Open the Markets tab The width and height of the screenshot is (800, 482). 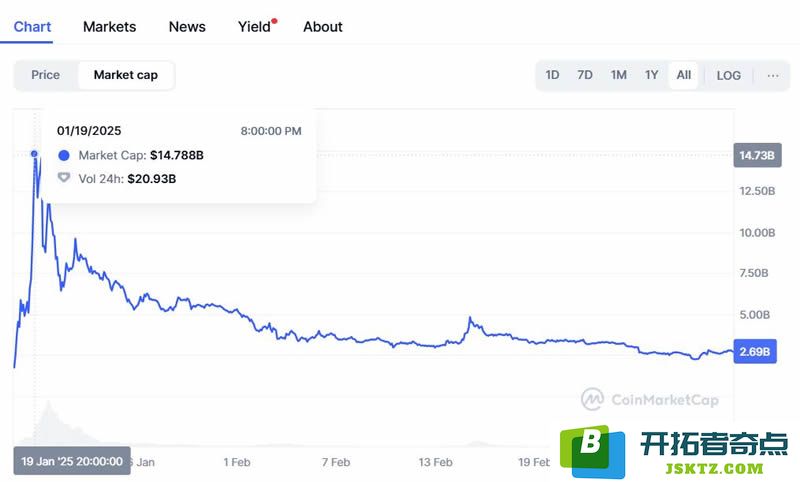109,27
